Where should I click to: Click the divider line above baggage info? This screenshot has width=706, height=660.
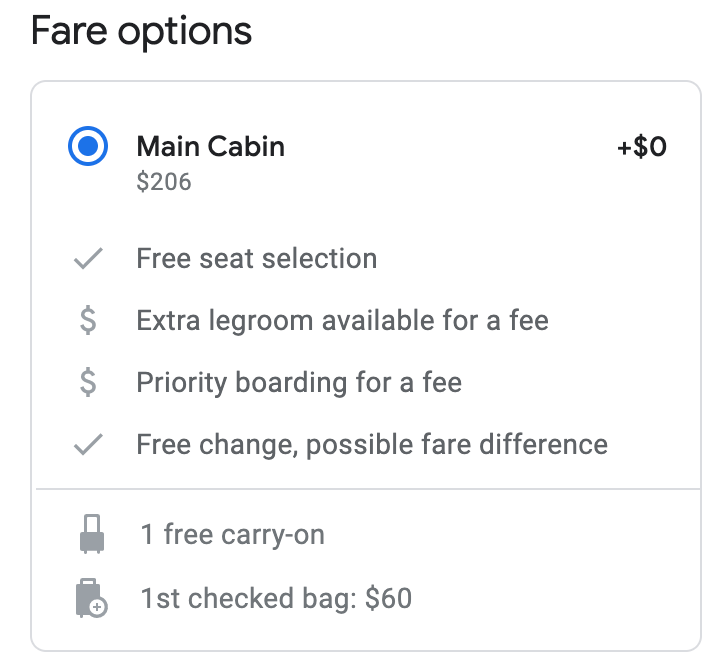(x=368, y=488)
